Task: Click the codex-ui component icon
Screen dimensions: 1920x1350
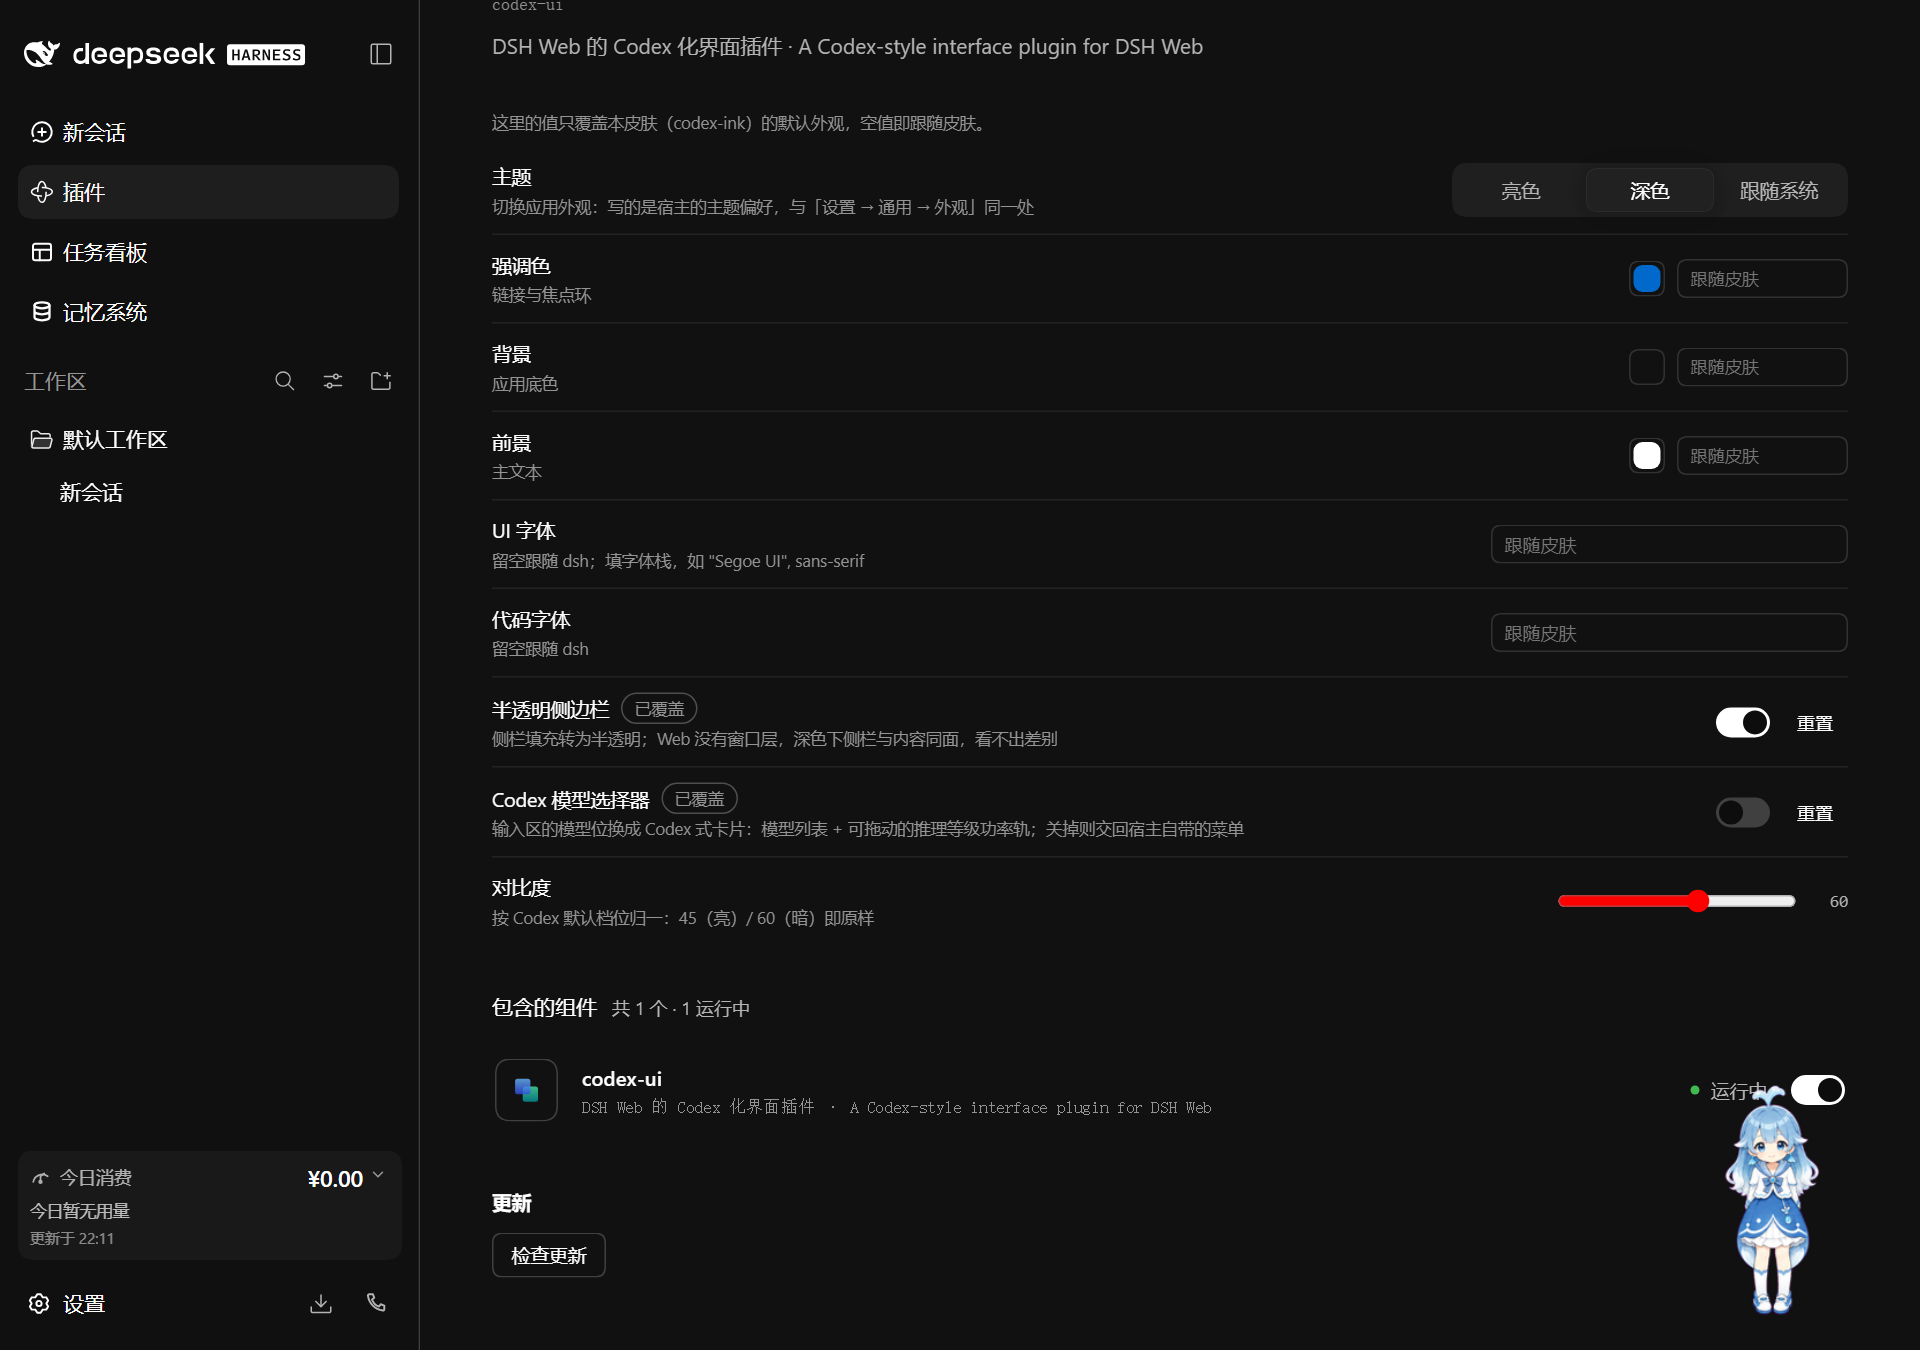Action: (x=526, y=1090)
